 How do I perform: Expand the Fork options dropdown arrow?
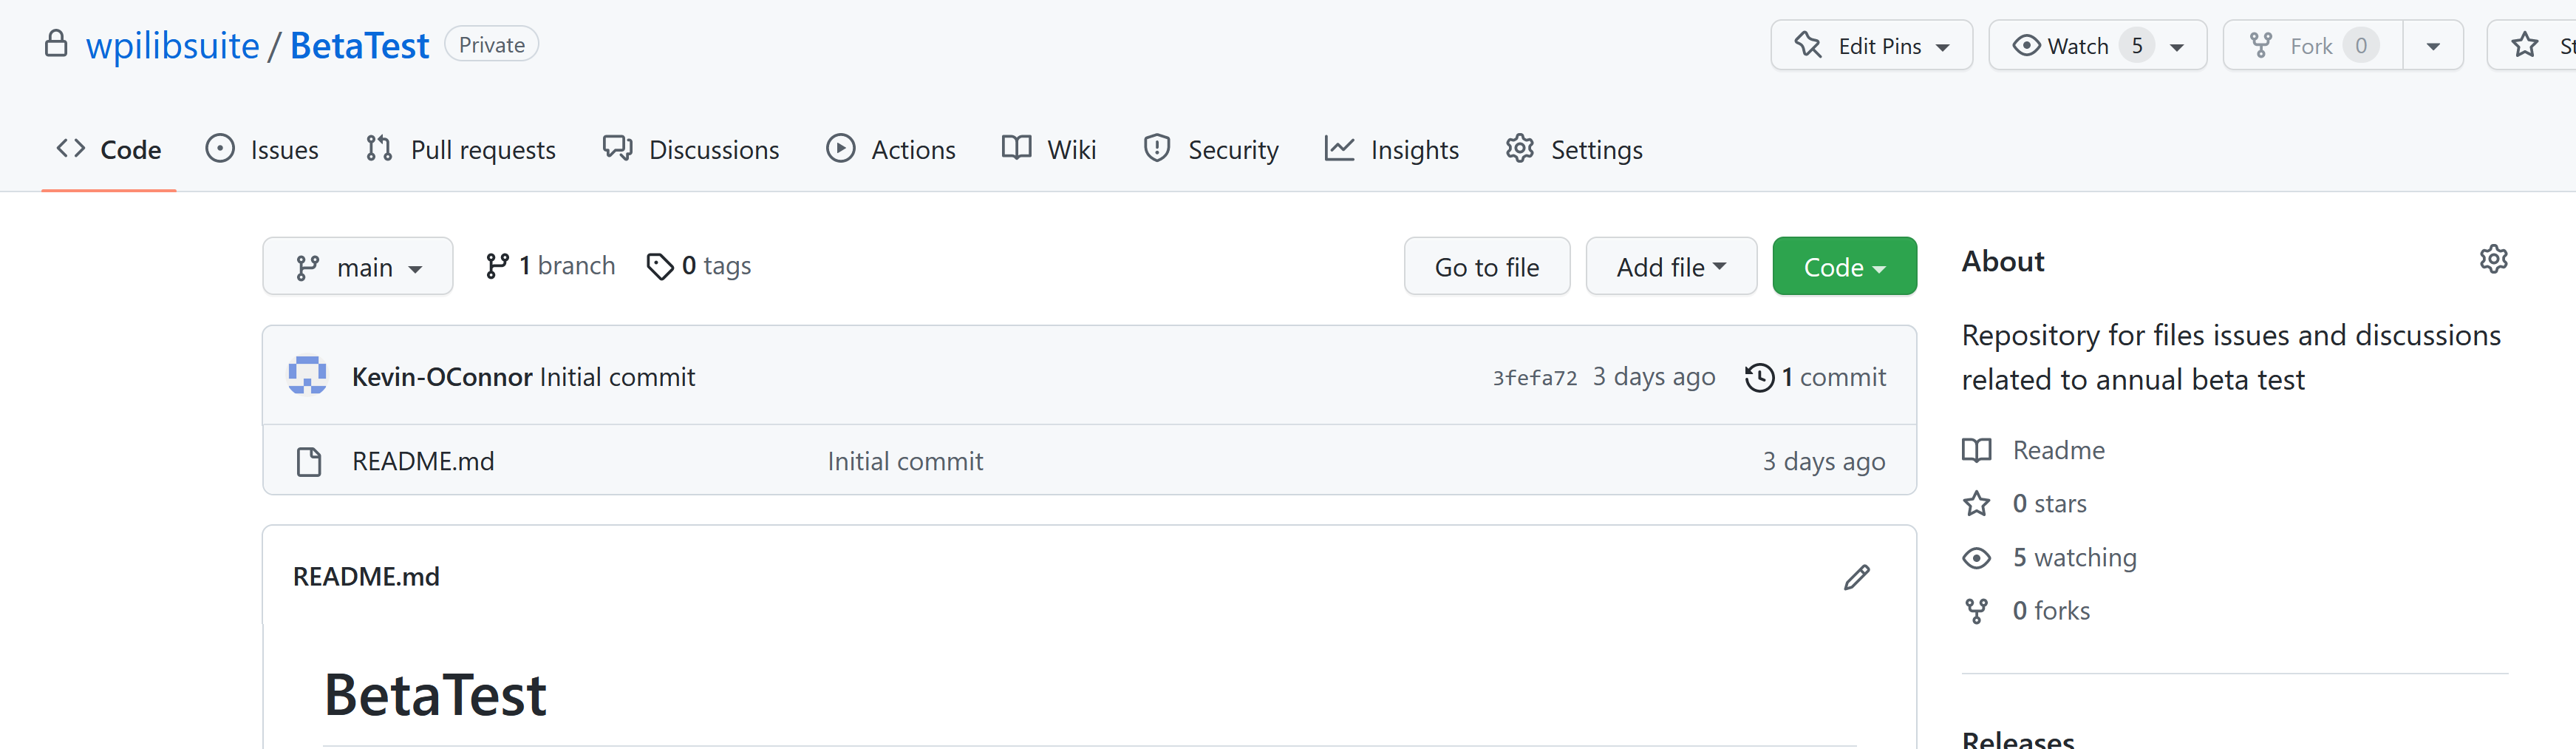point(2433,46)
